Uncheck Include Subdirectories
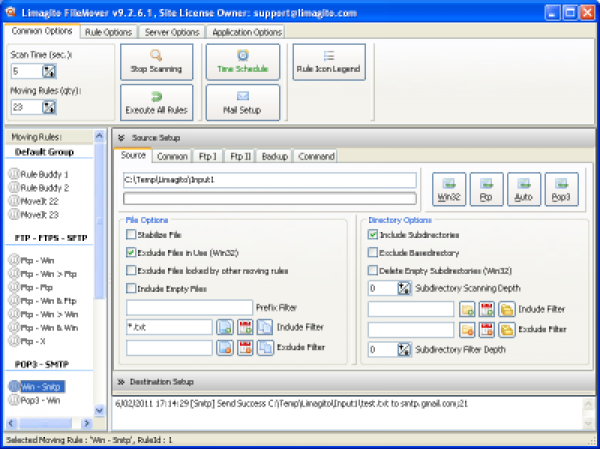Viewport: 600px width, 449px height. coord(373,234)
